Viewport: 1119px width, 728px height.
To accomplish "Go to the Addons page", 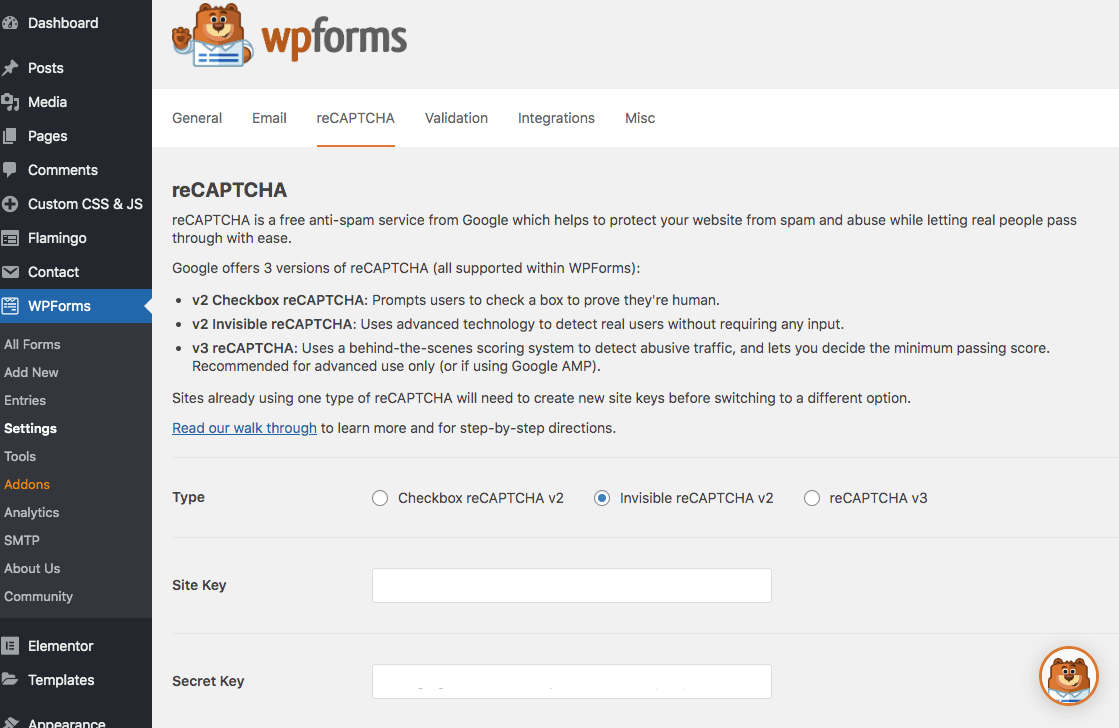I will (x=27, y=484).
